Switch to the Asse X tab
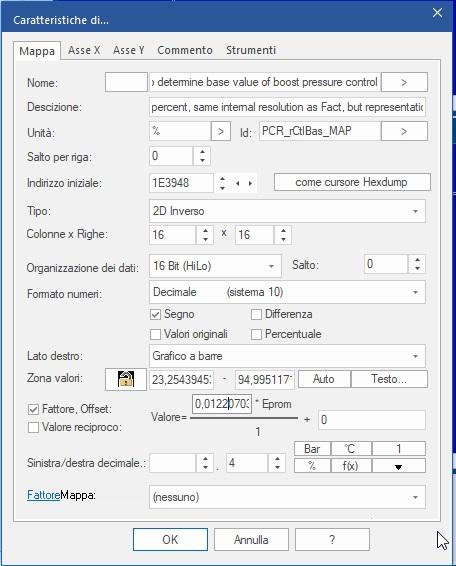 84,50
